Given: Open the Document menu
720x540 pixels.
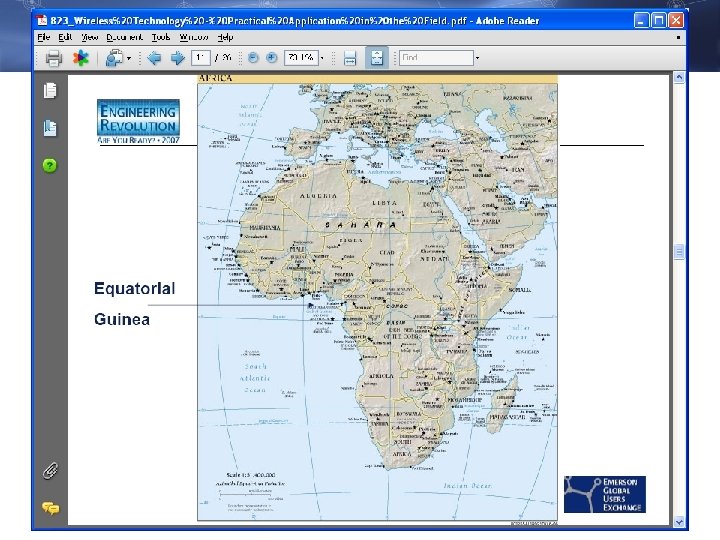Looking at the screenshot, I should click(124, 37).
